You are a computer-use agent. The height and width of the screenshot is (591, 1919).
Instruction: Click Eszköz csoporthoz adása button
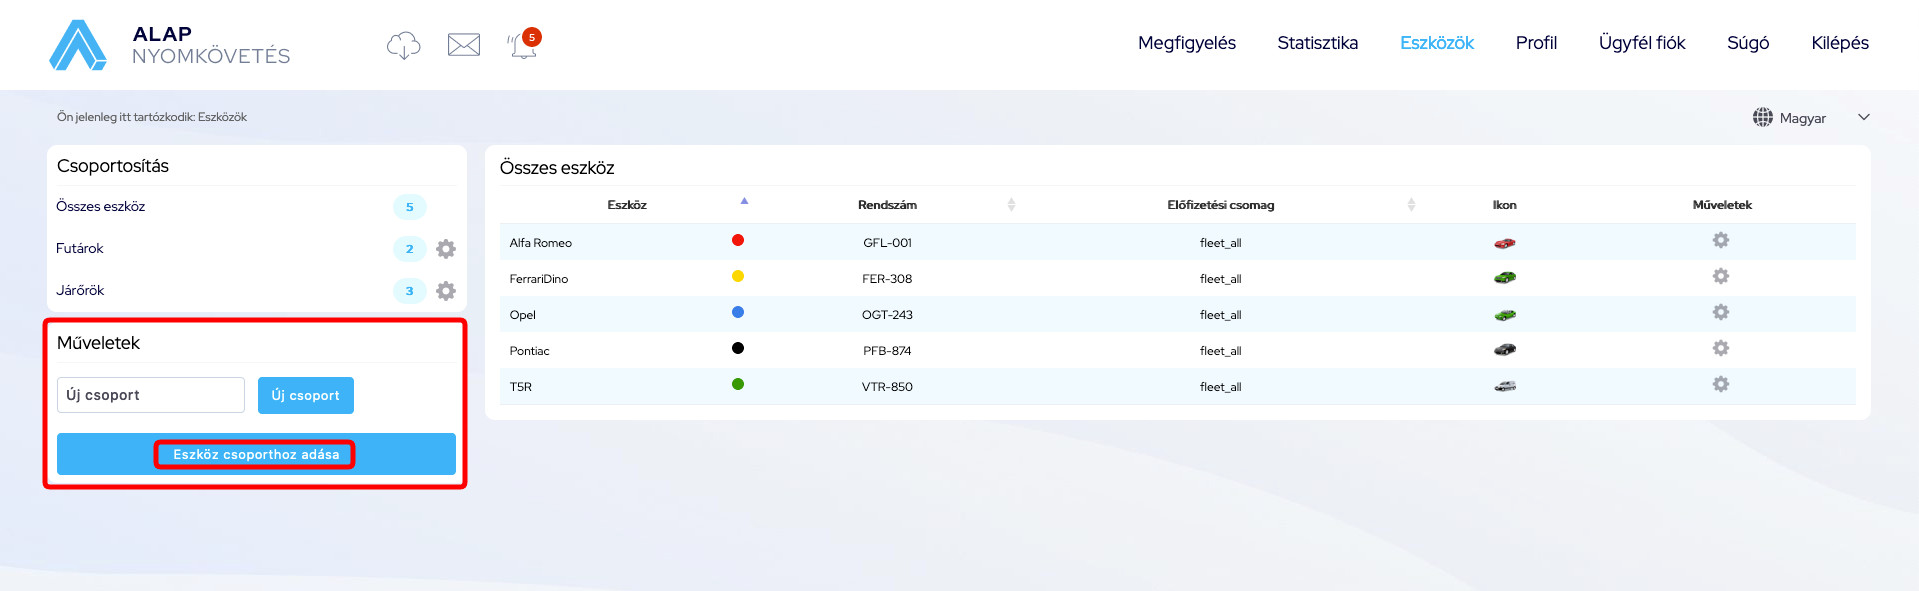[256, 454]
